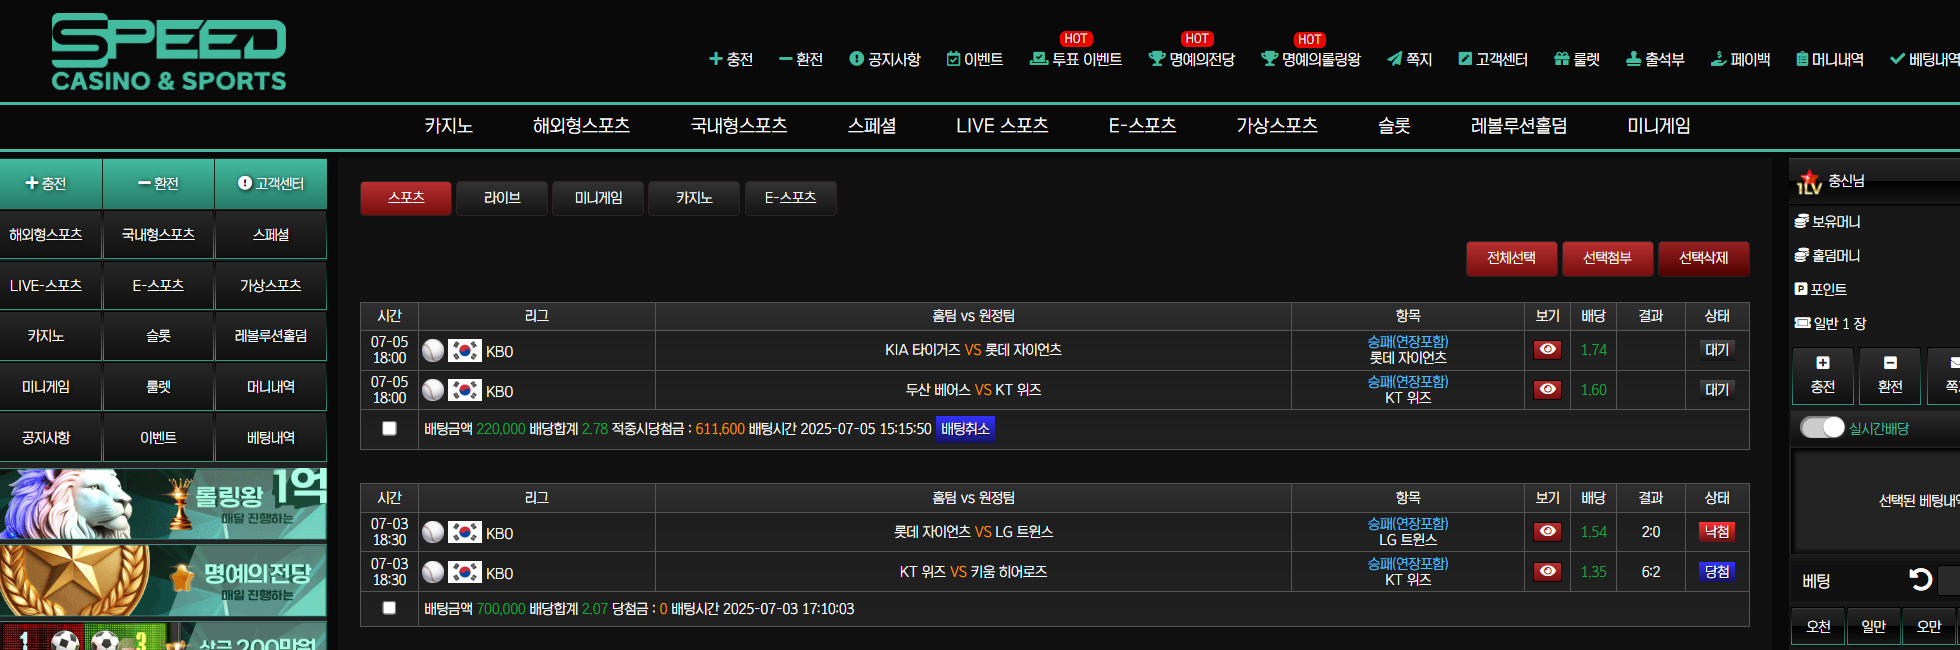The image size is (1960, 650).
Task: Open 명예의전당 trophy link in header
Action: pos(1192,59)
